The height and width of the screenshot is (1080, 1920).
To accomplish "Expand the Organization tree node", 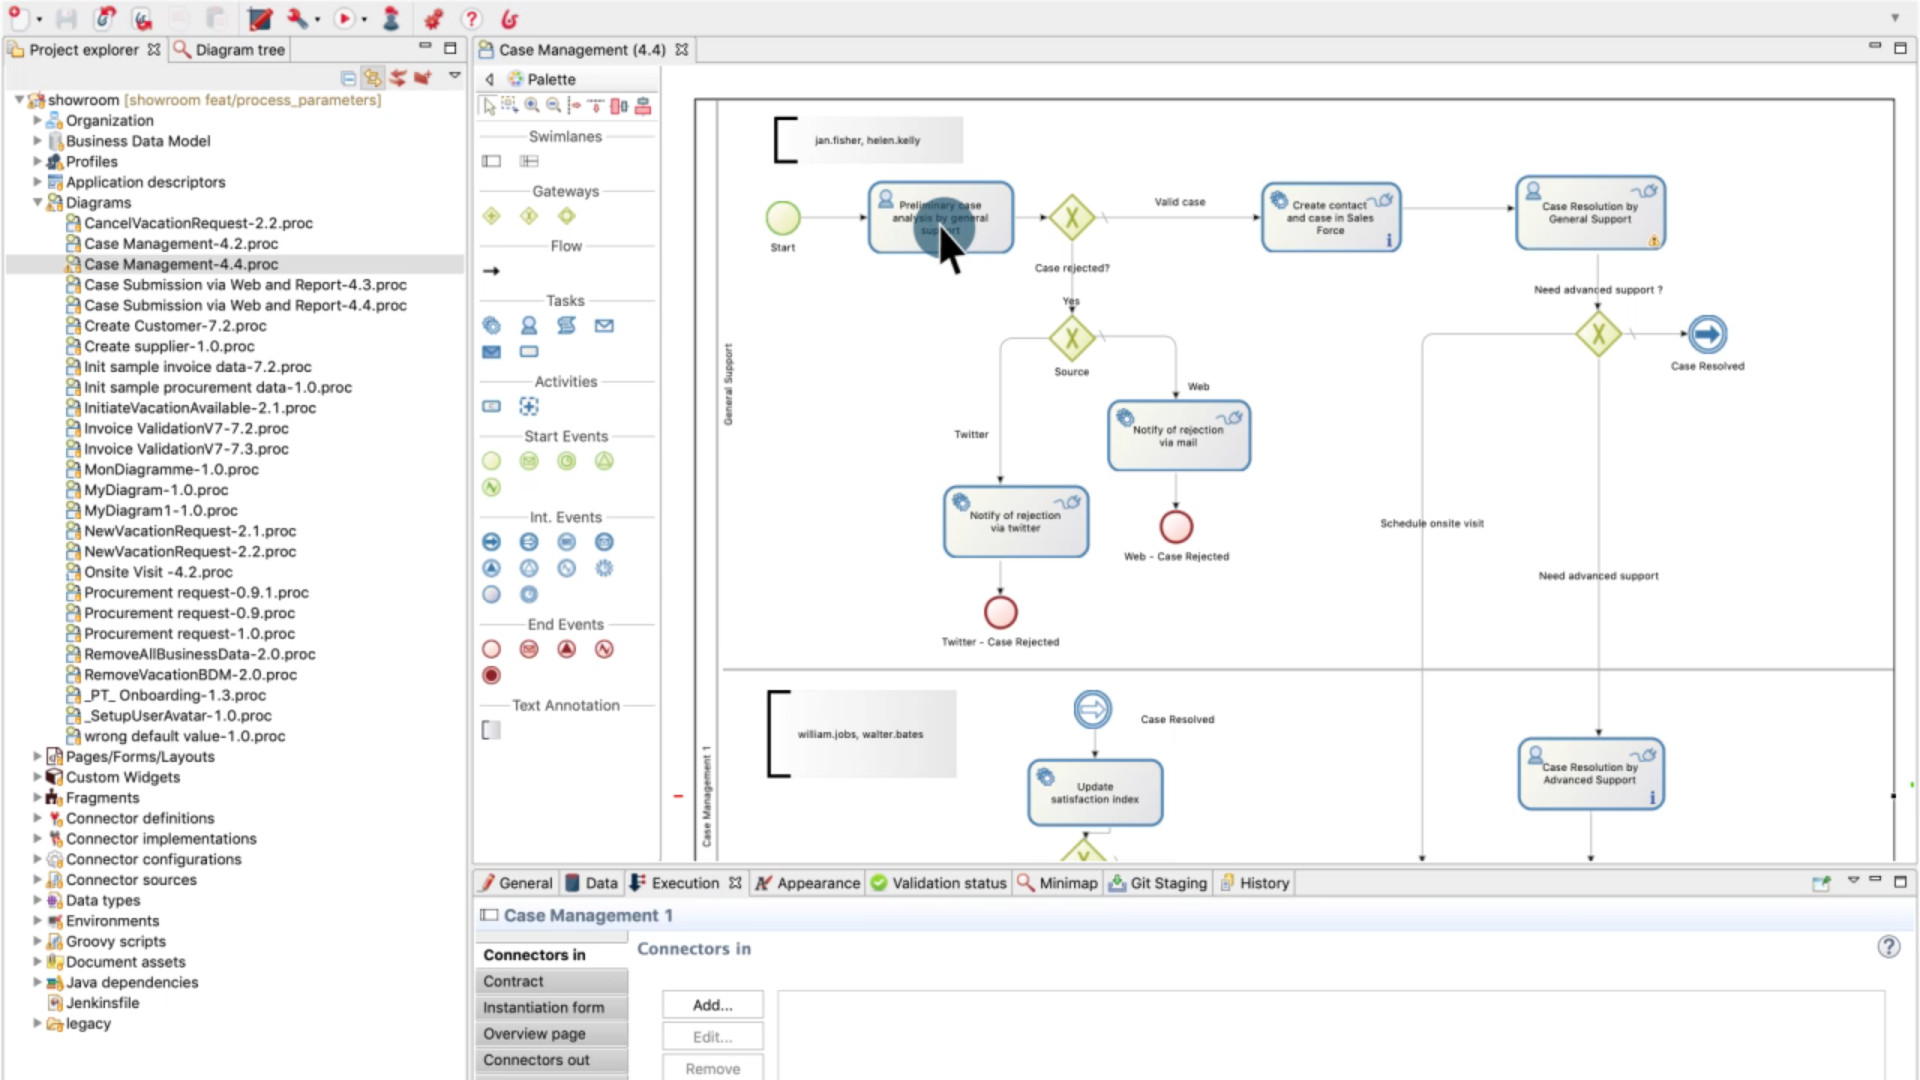I will 37,120.
